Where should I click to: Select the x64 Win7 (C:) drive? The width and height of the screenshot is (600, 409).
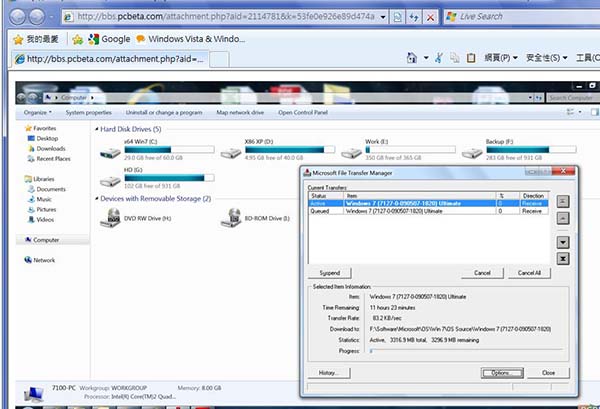click(x=157, y=149)
